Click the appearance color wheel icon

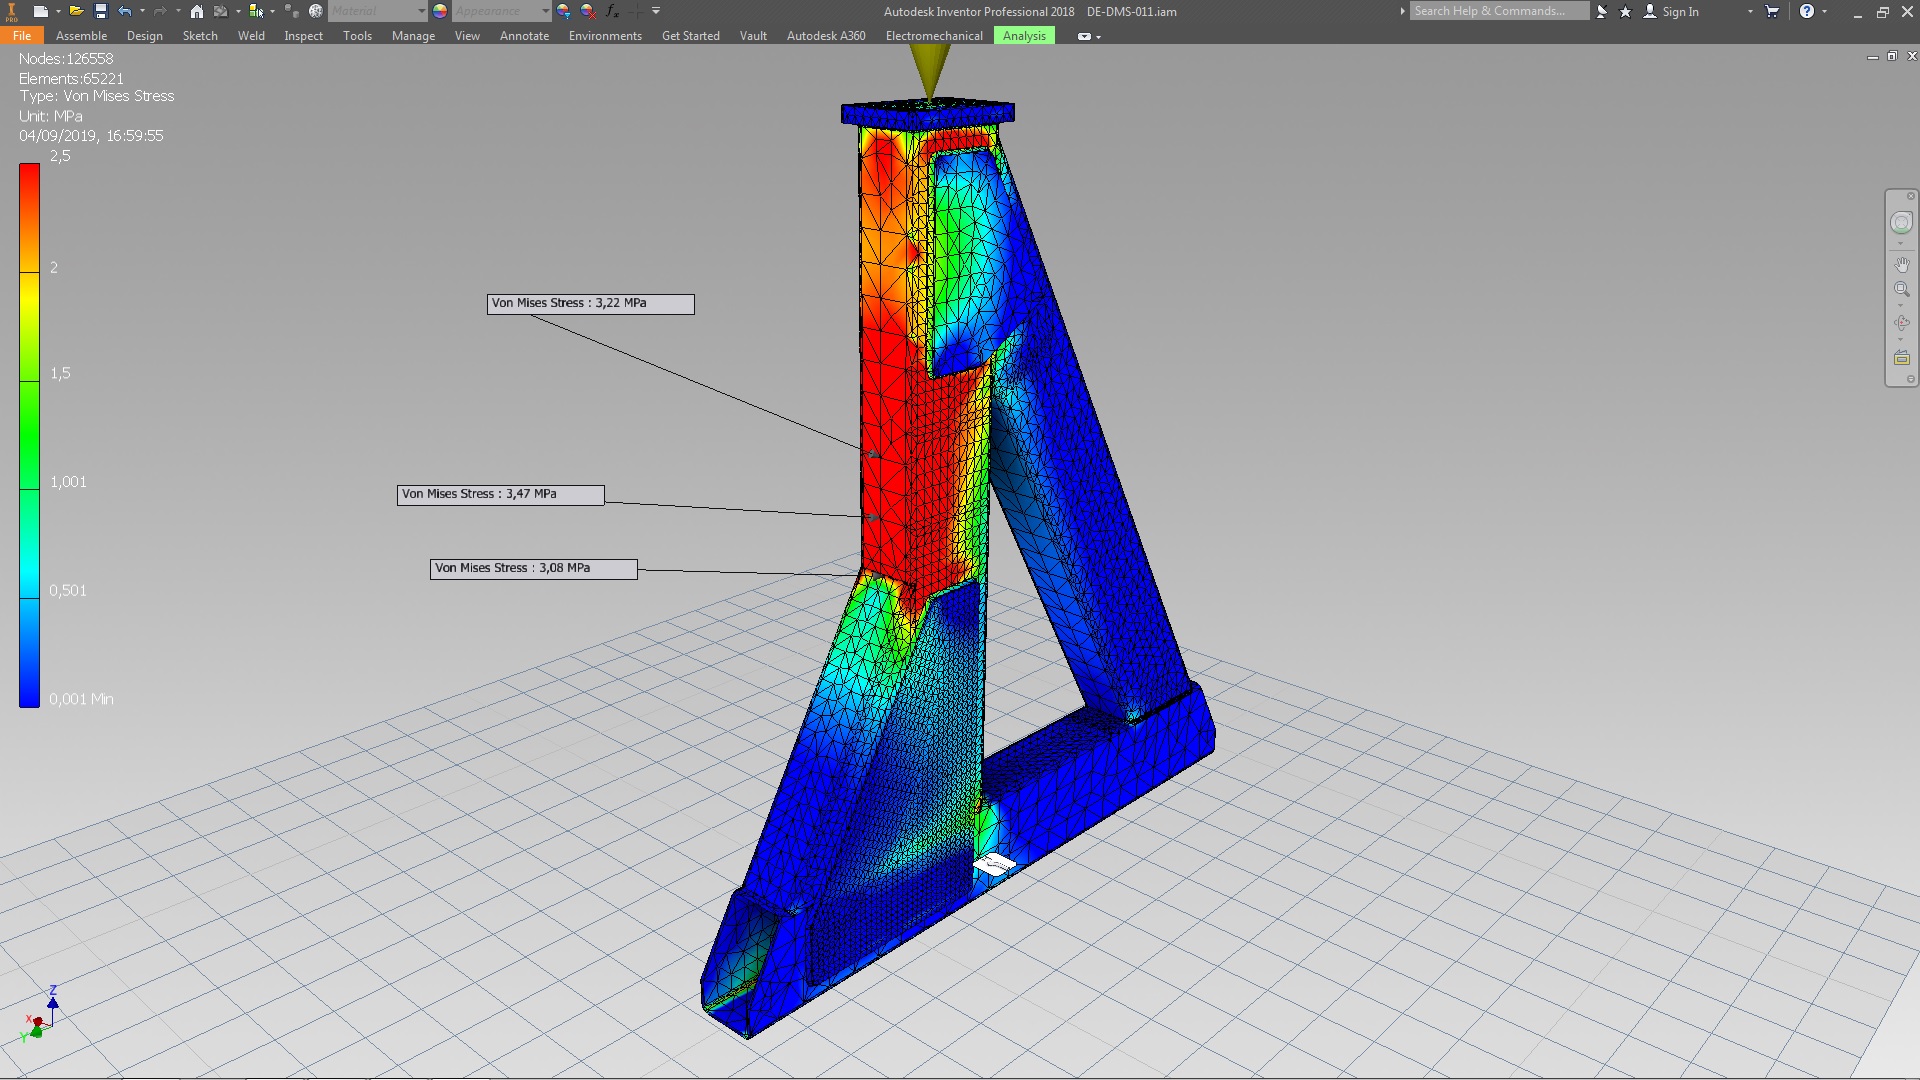click(x=440, y=11)
